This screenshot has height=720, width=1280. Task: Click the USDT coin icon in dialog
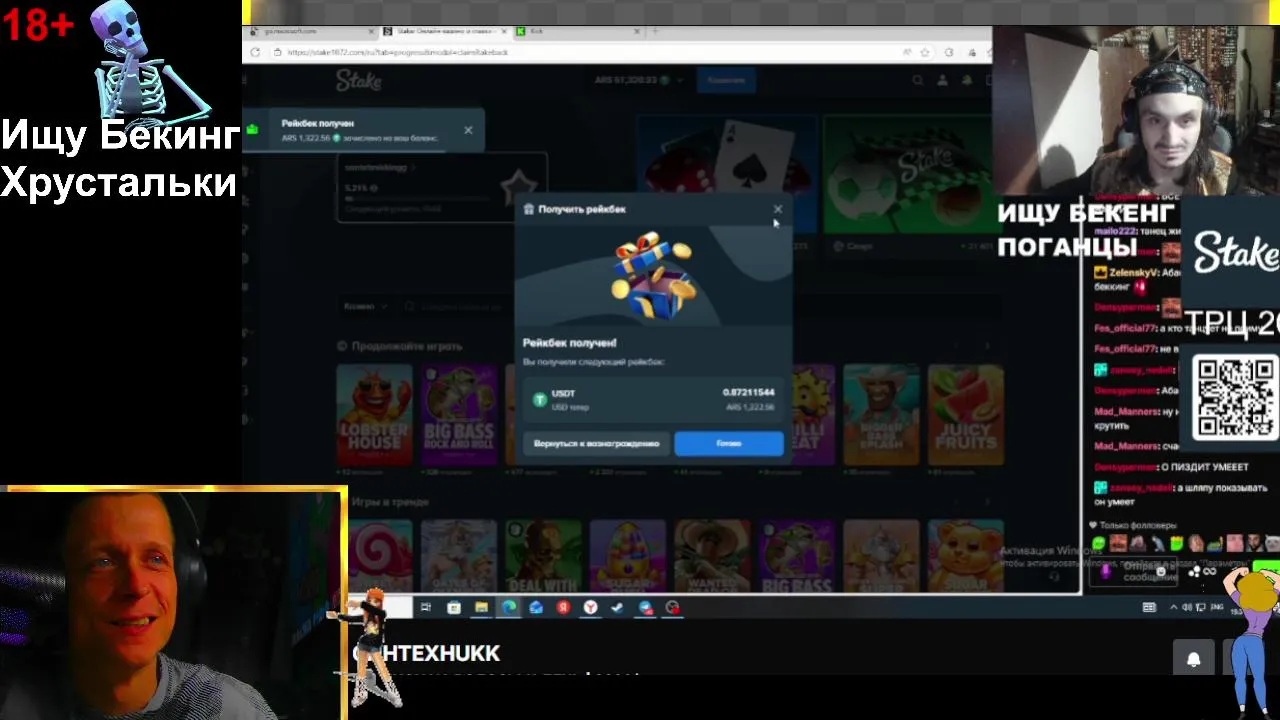tap(540, 400)
